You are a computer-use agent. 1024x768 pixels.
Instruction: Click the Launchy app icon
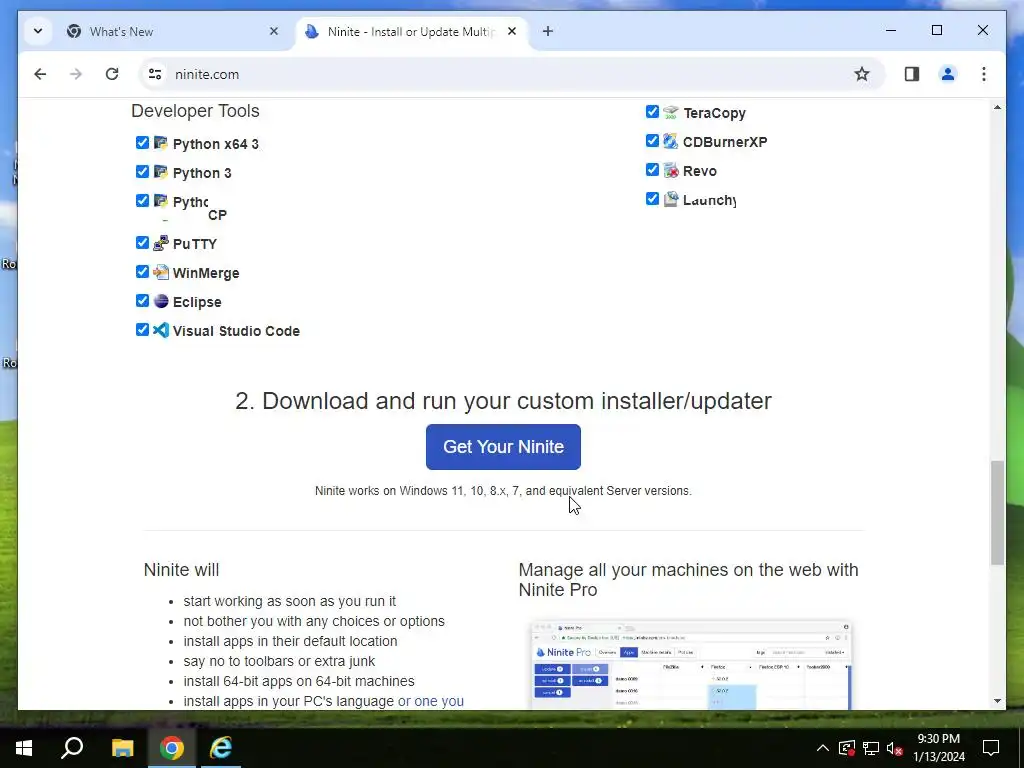tap(671, 199)
